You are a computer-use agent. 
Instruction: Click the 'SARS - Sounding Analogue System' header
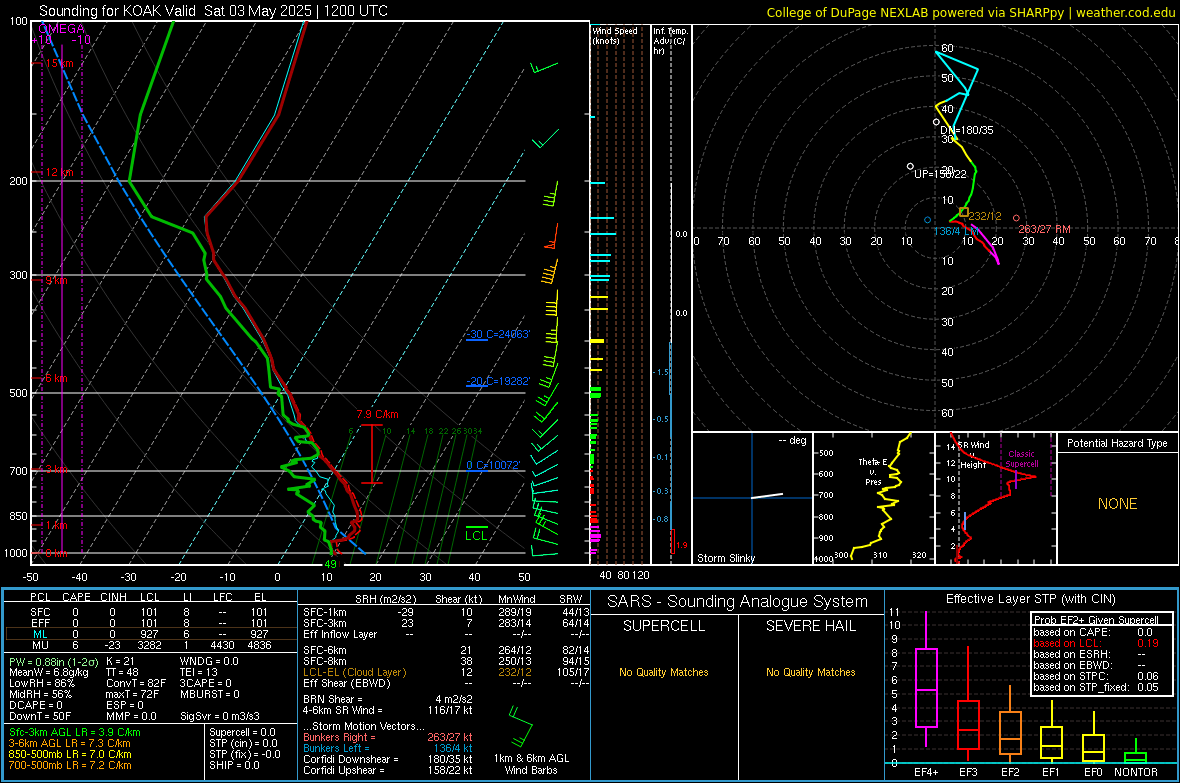click(x=738, y=602)
